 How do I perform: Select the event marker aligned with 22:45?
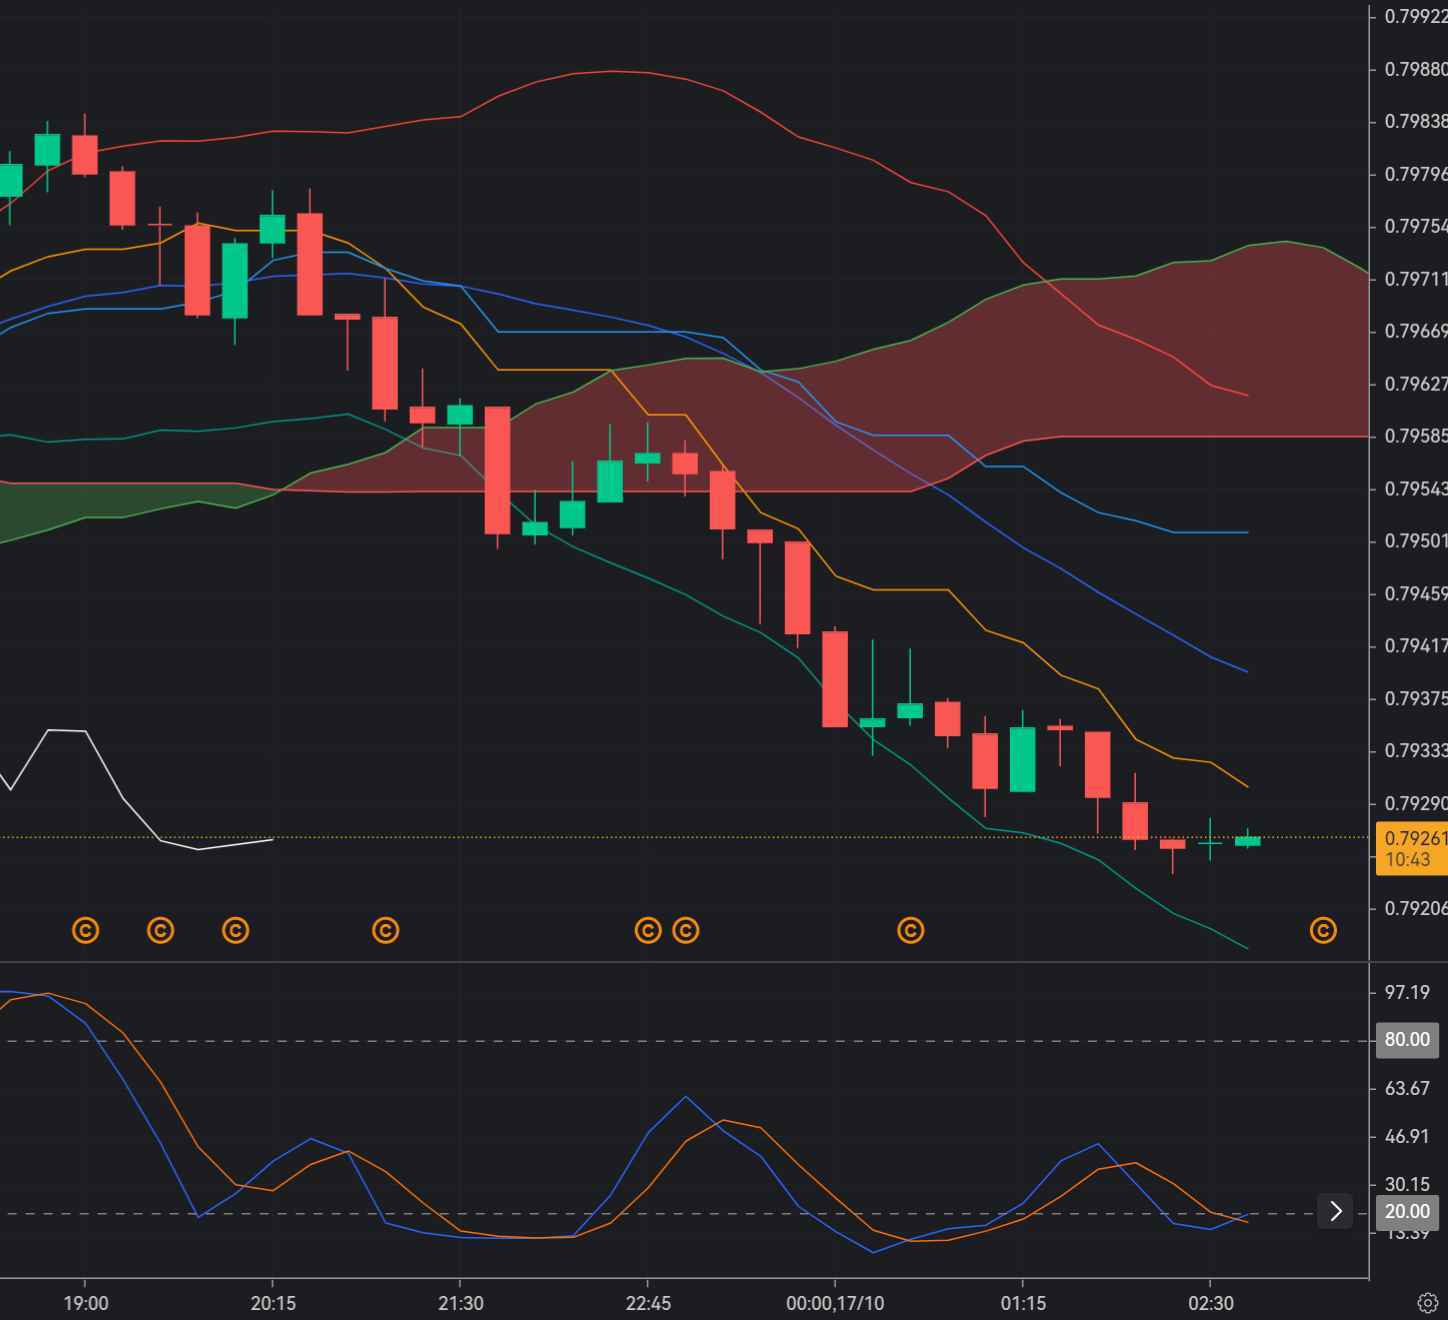coord(648,931)
